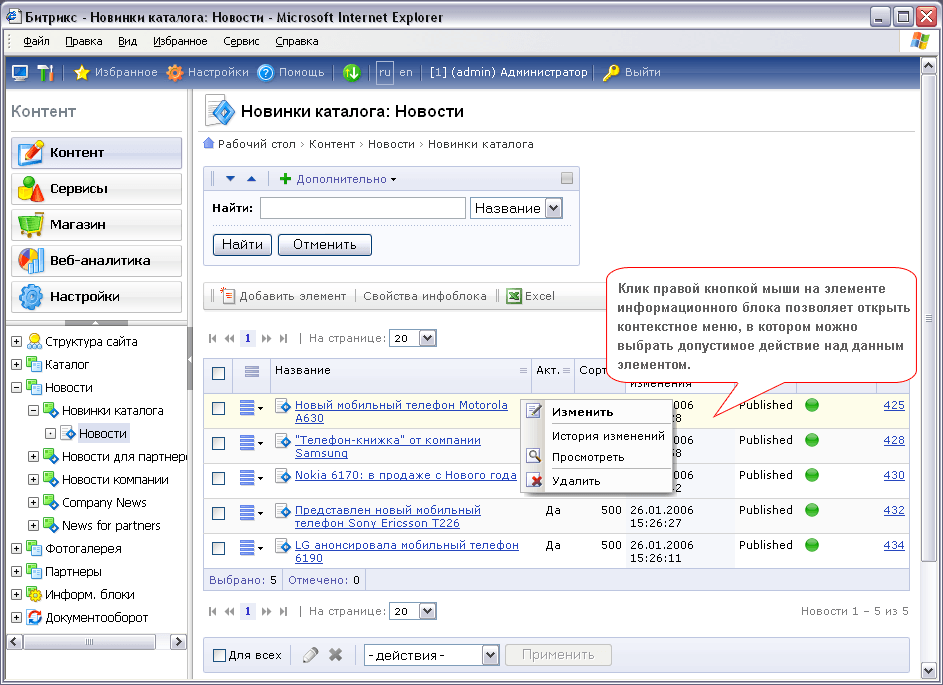Click the green update arrows icon
Screen dimensions: 943x685
click(x=351, y=73)
